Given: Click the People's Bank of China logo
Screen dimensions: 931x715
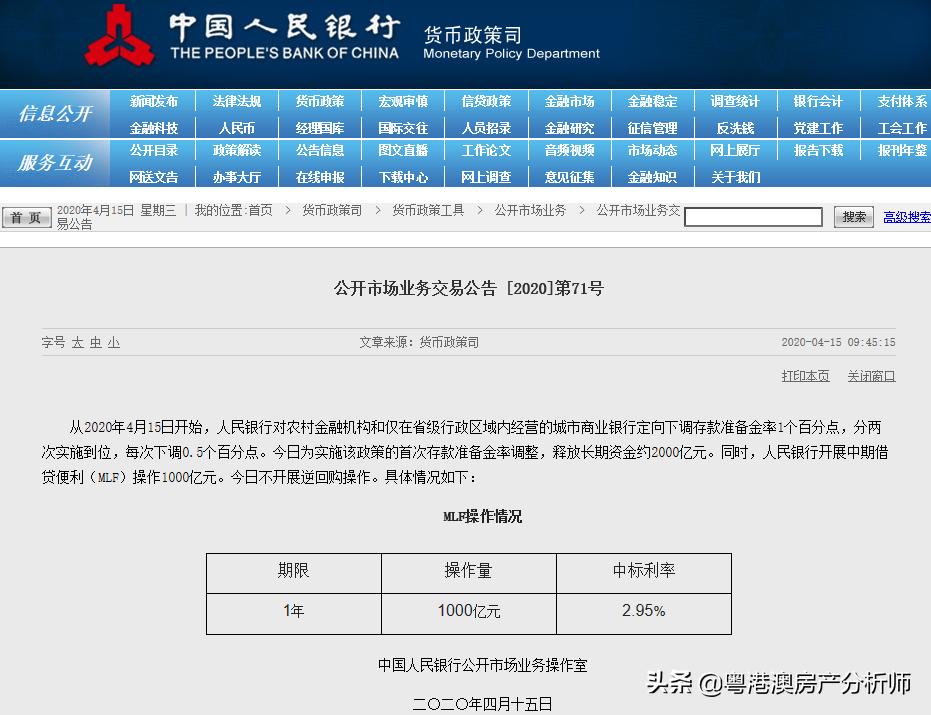Looking at the screenshot, I should (120, 38).
